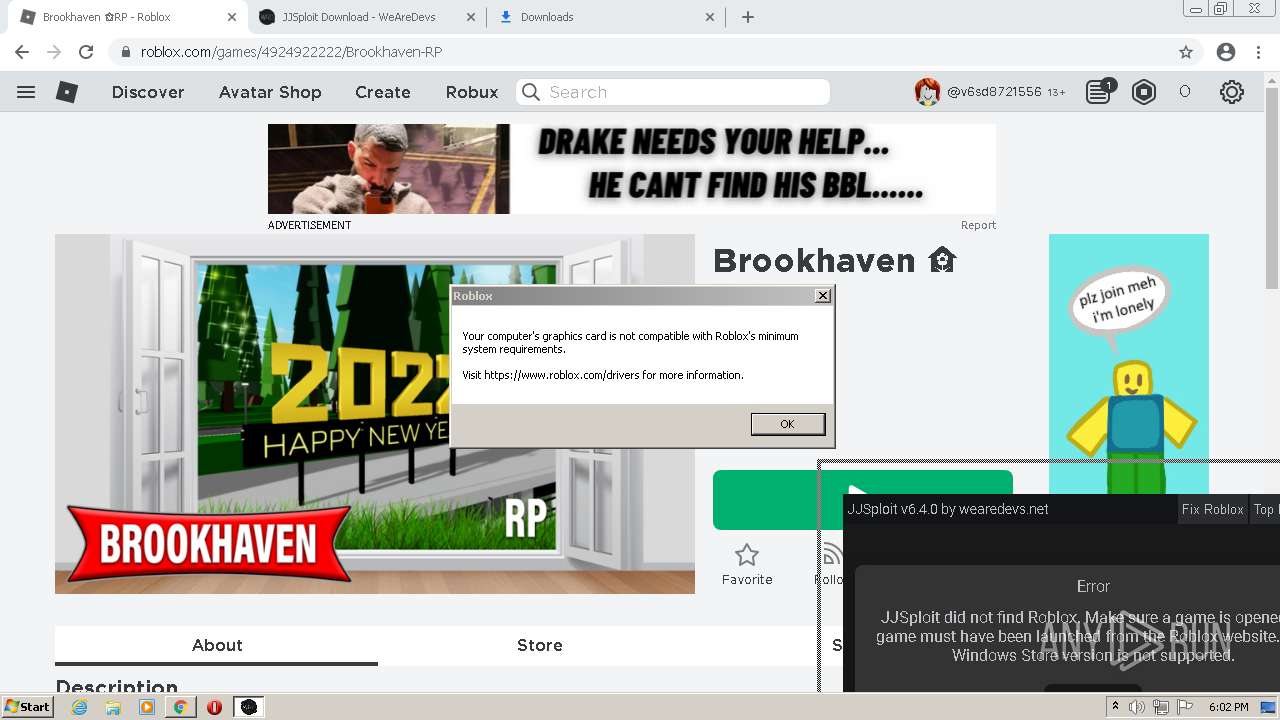Open the Chrome three-dot menu
The width and height of the screenshot is (1280, 720).
tap(1258, 52)
